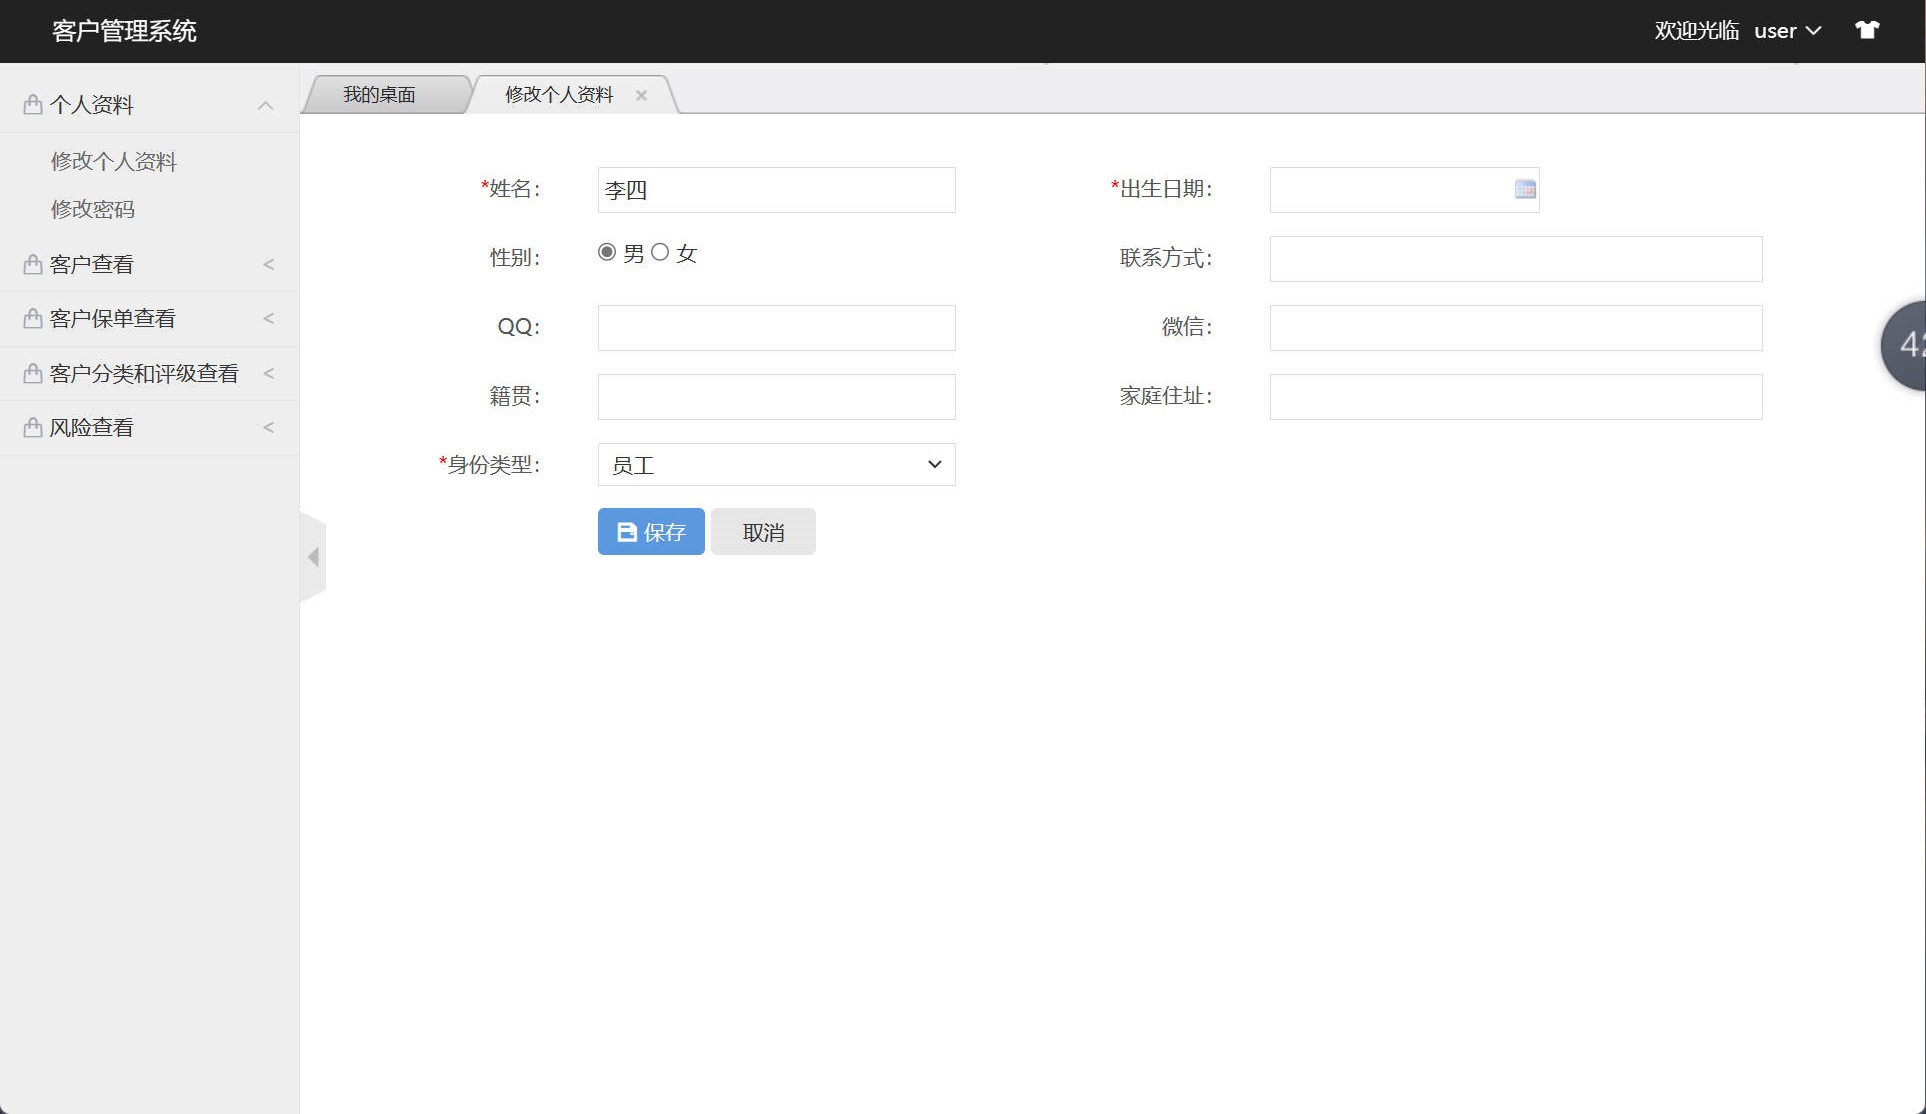Click the save disk icon on 保存 button

[x=624, y=531]
